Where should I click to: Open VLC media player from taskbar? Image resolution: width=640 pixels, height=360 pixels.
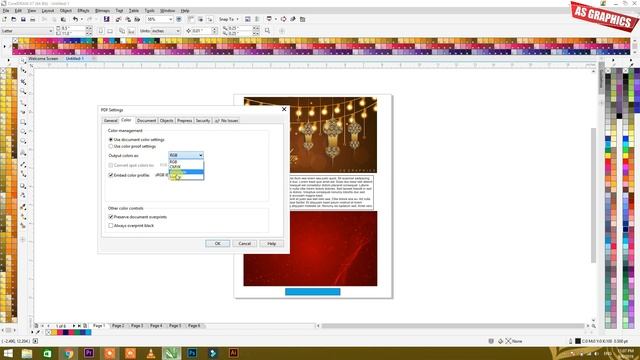coord(151,353)
